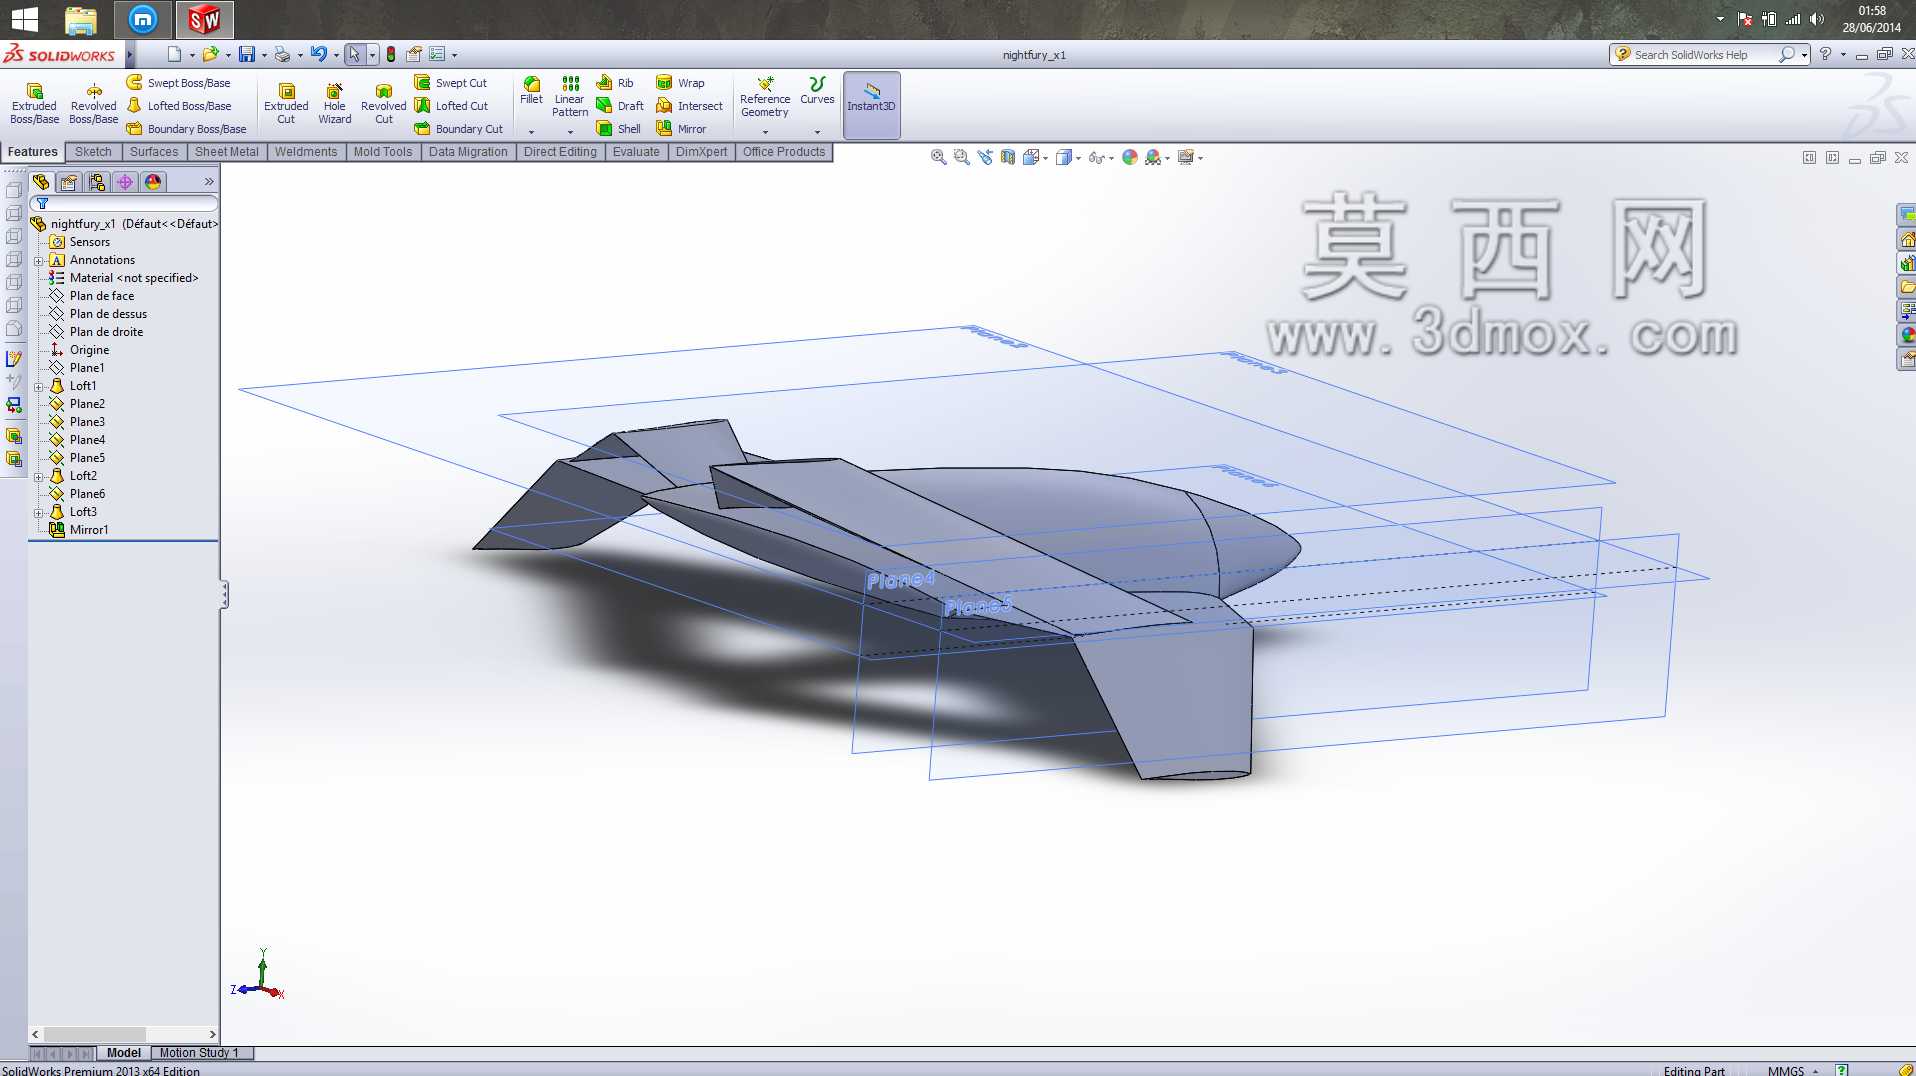Open the PropertyManager tab in the left panel
1916x1076 pixels.
click(x=68, y=182)
